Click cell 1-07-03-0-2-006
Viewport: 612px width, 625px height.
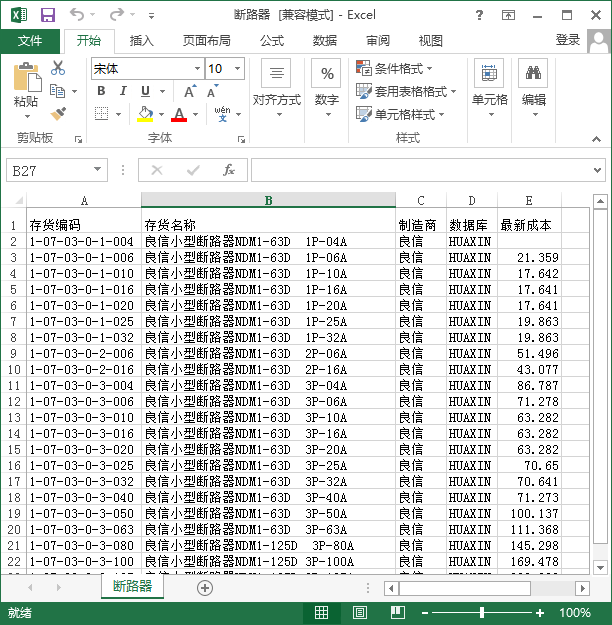click(84, 354)
